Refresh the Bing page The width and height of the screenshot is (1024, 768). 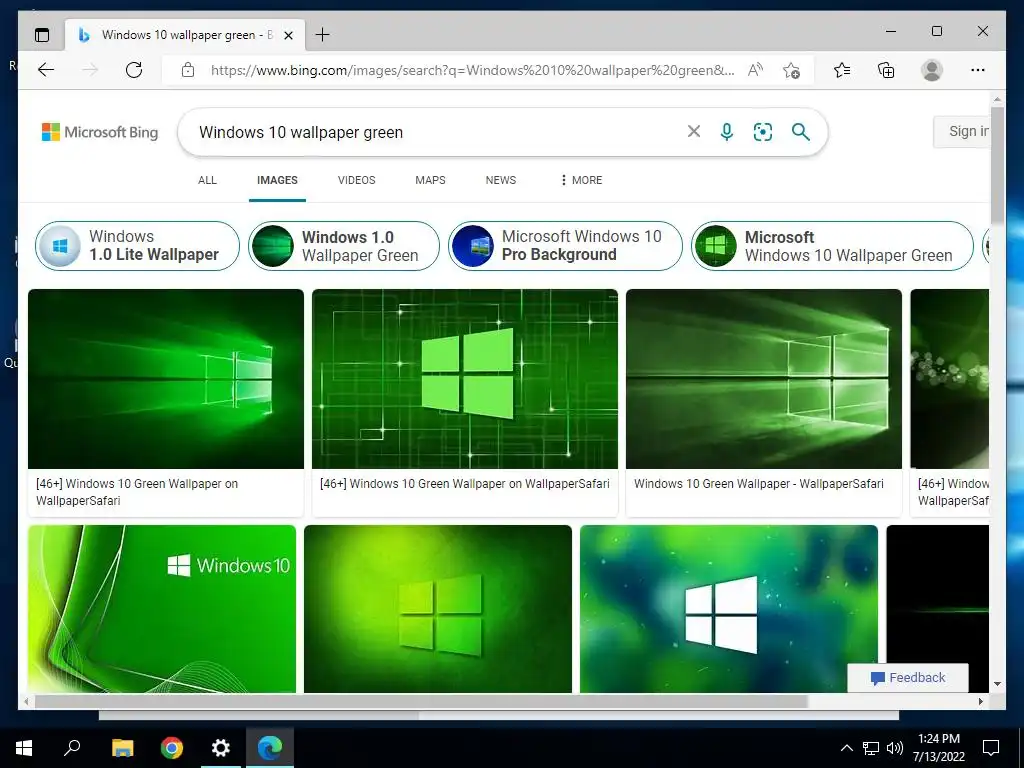pos(134,70)
